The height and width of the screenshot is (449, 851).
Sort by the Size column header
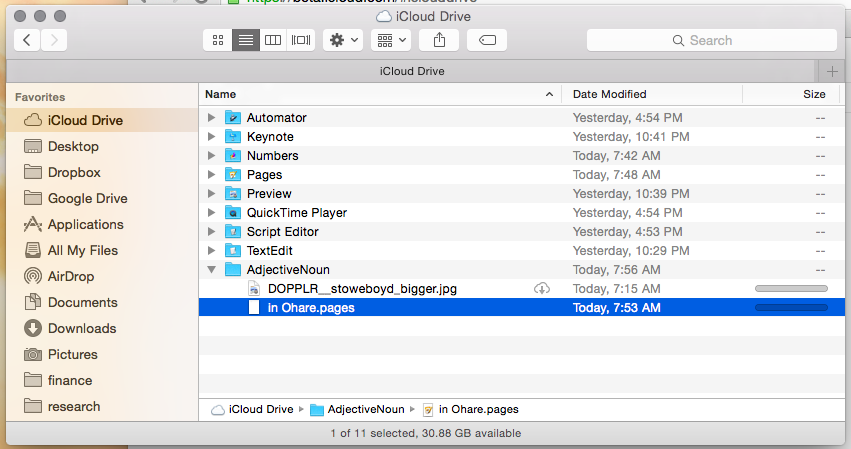791,94
